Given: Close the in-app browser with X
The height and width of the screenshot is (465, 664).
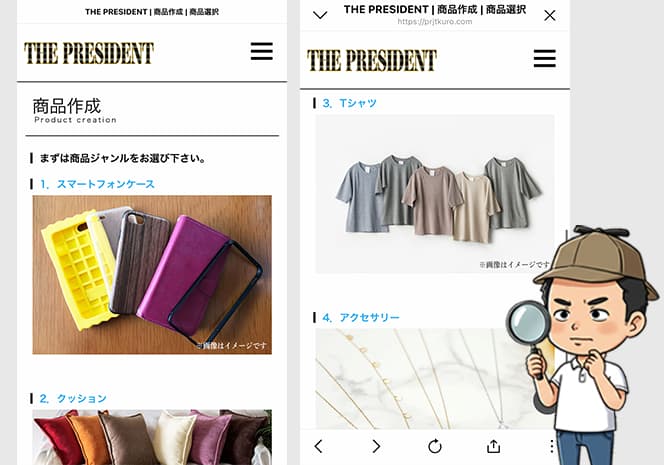Looking at the screenshot, I should pos(550,16).
